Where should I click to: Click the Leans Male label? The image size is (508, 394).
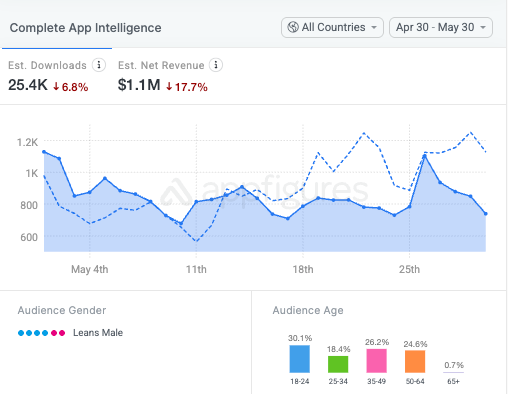coord(98,333)
